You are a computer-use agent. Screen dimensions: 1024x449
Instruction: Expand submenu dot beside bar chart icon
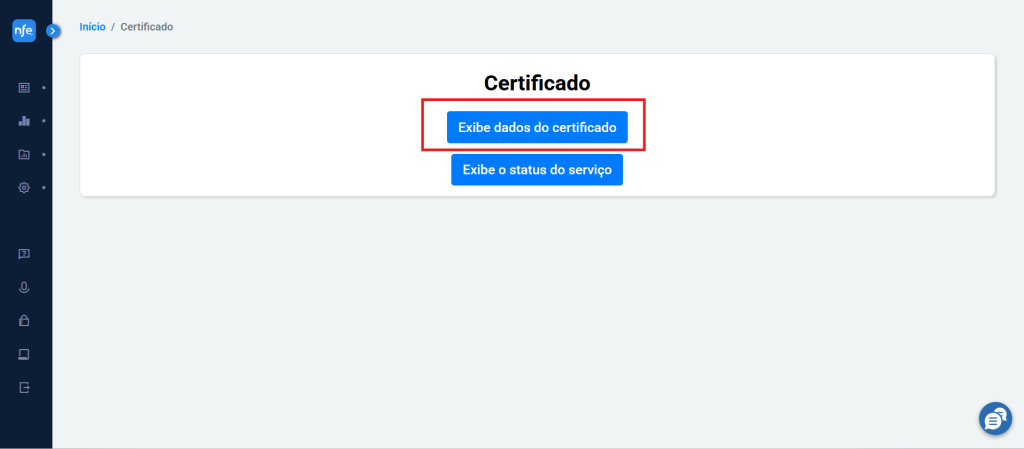pos(44,121)
